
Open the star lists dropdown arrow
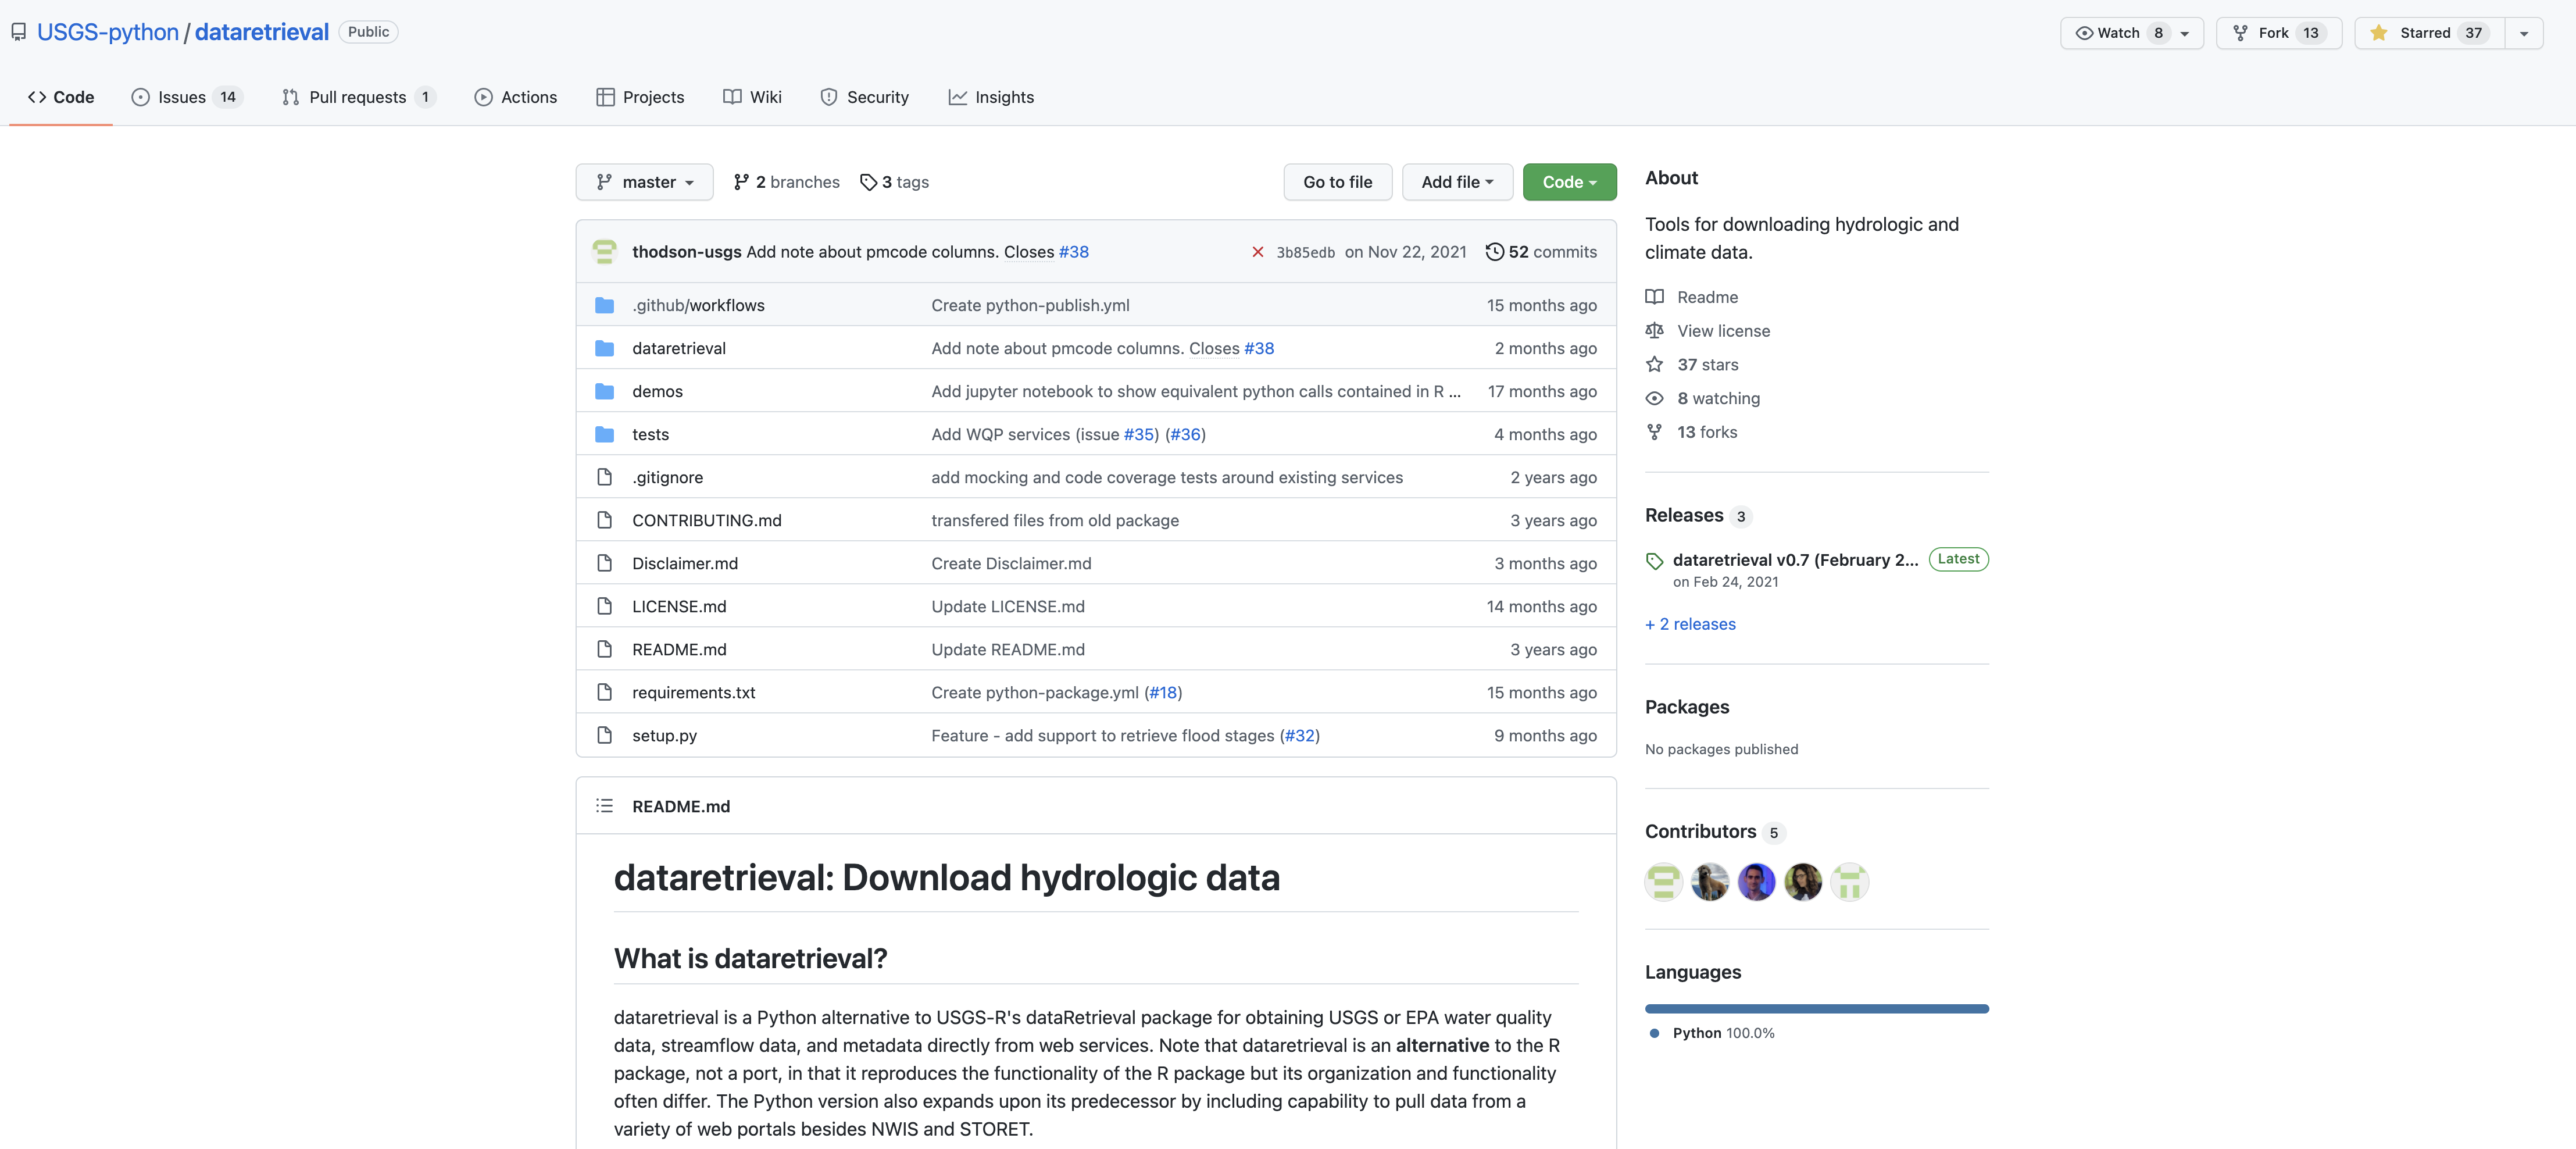click(x=2524, y=33)
